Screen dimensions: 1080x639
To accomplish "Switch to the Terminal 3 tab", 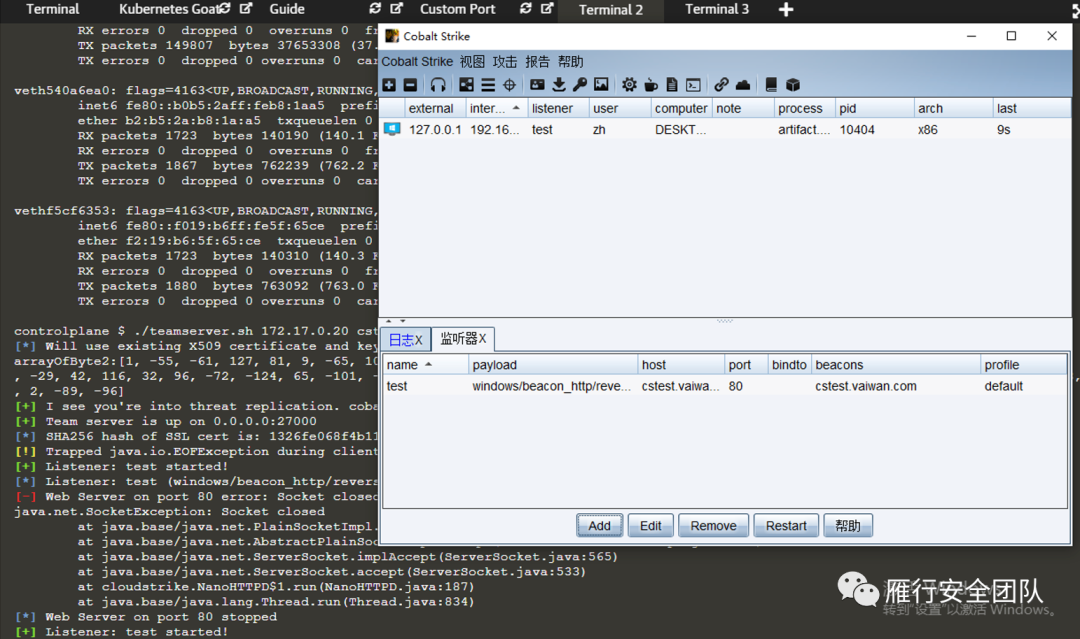I will (717, 9).
